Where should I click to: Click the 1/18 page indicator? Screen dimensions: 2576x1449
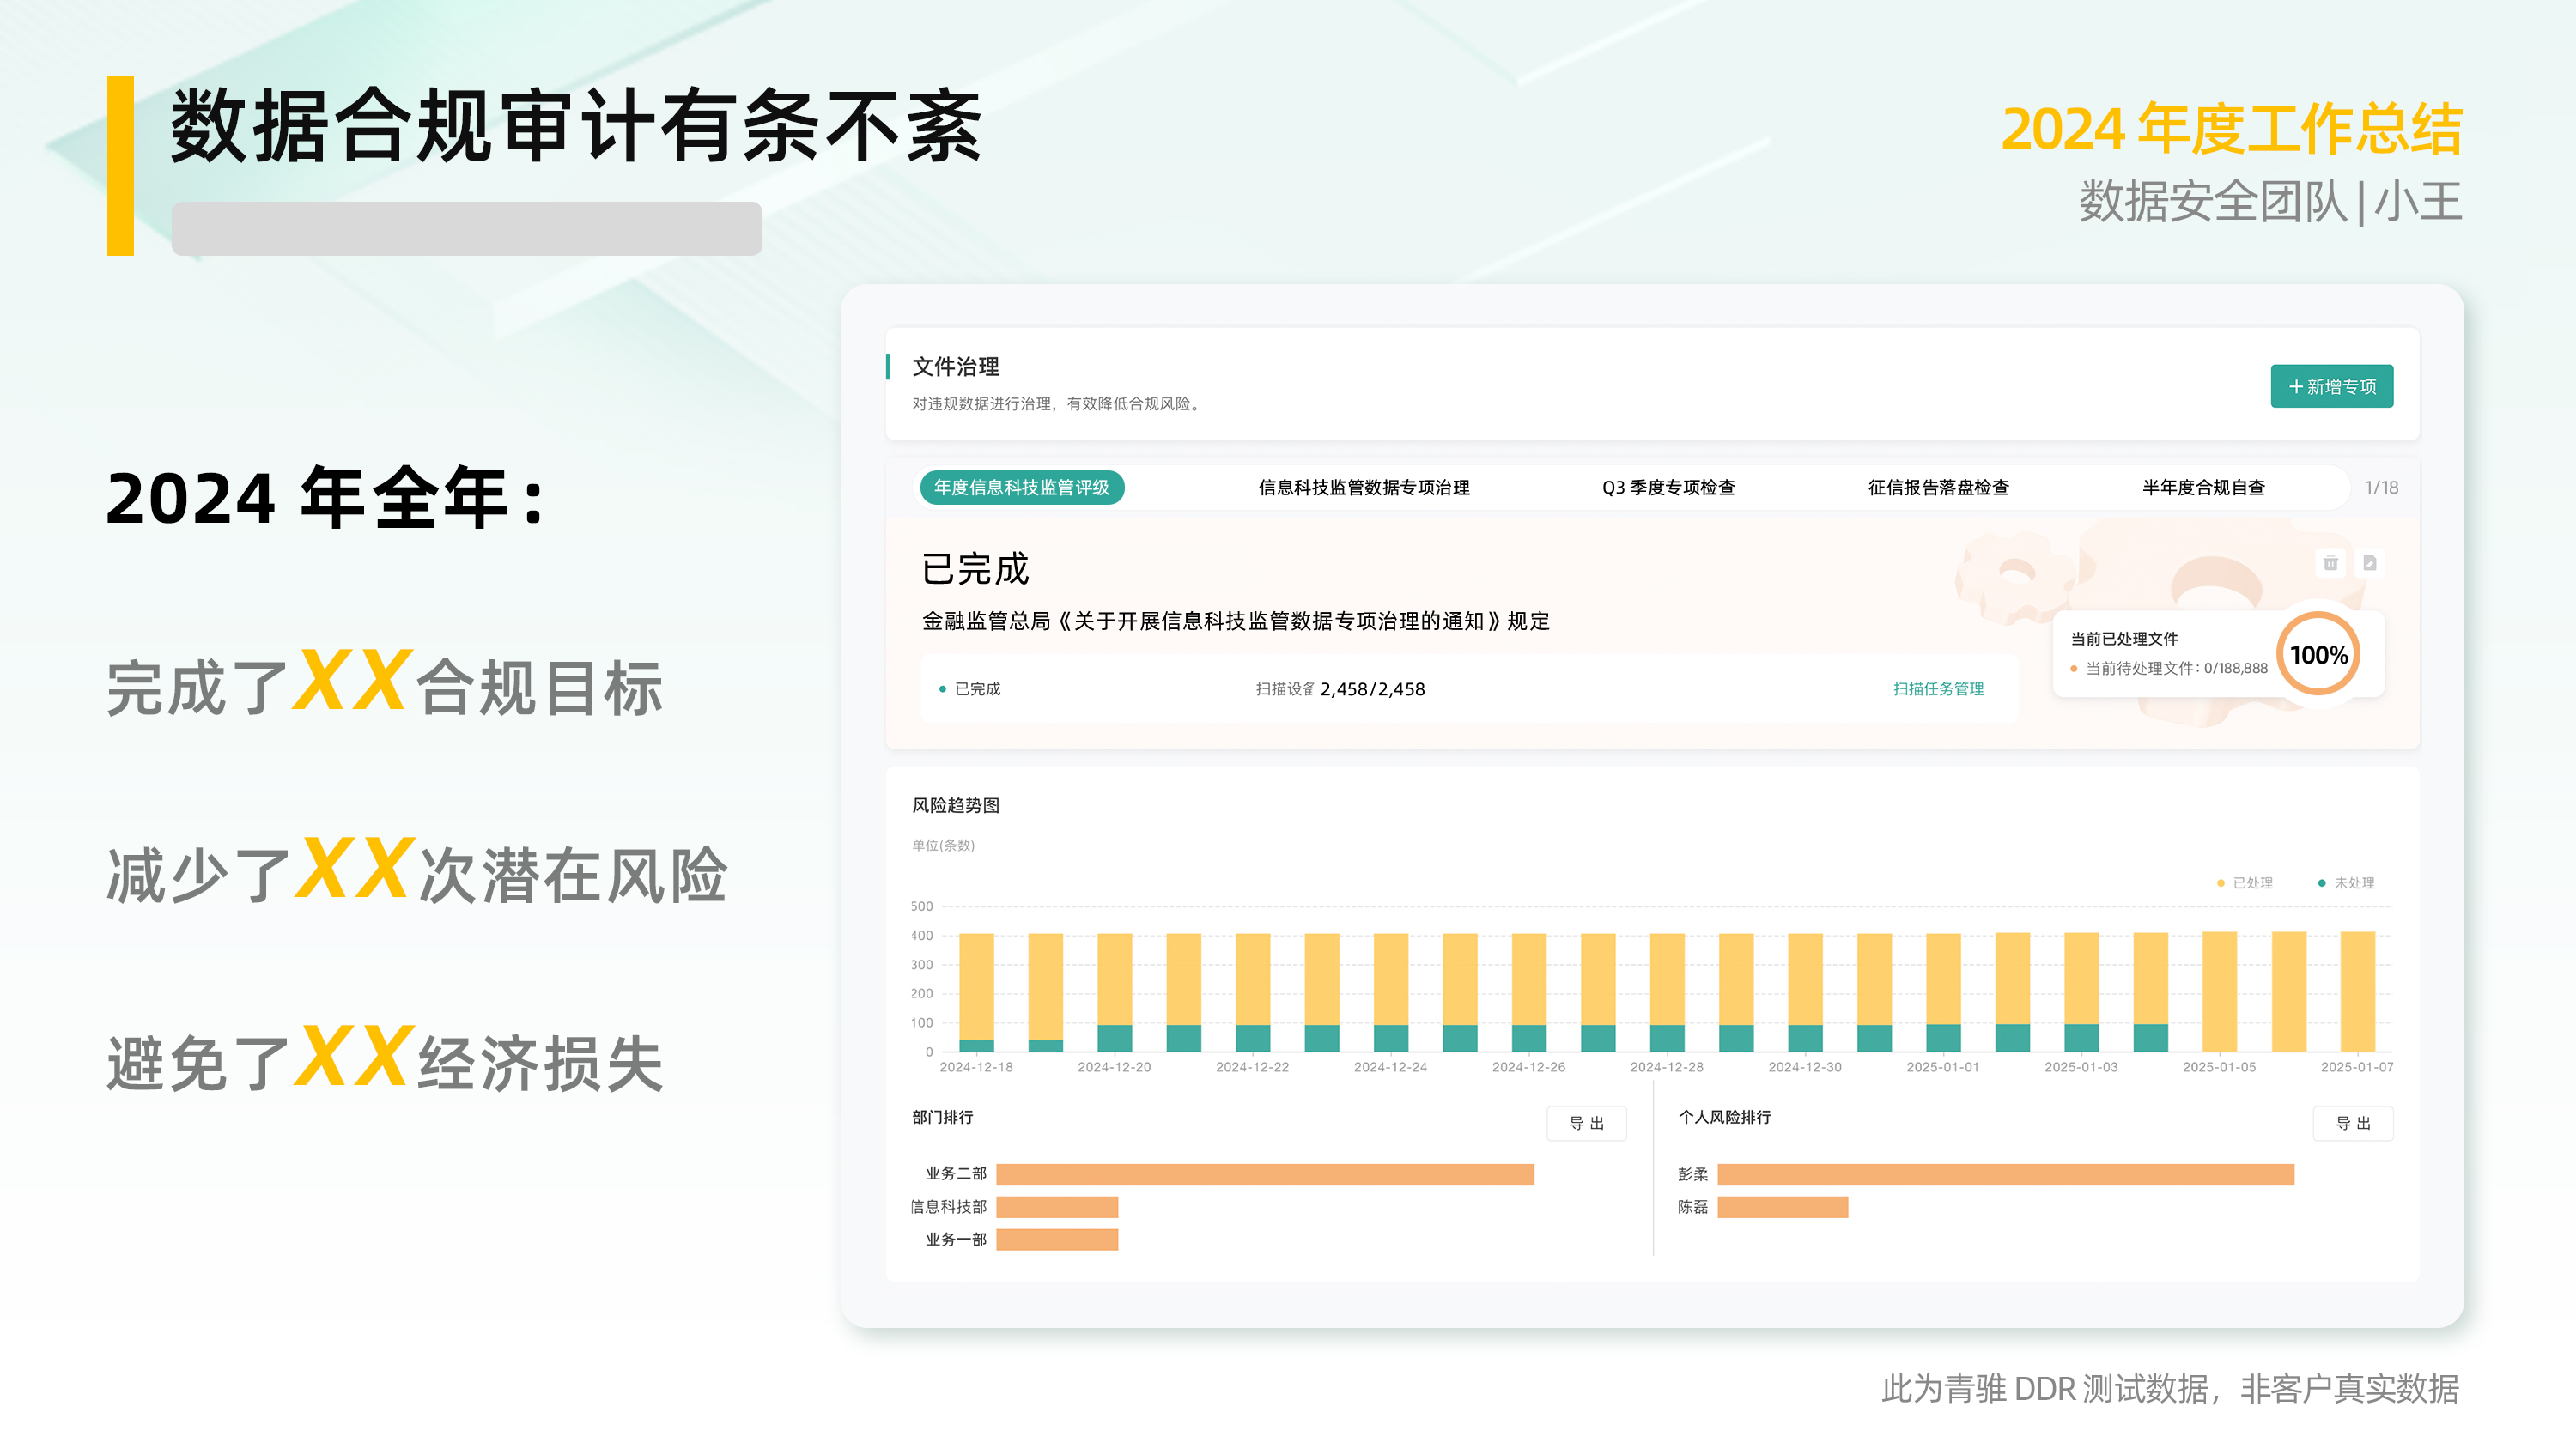(2380, 487)
